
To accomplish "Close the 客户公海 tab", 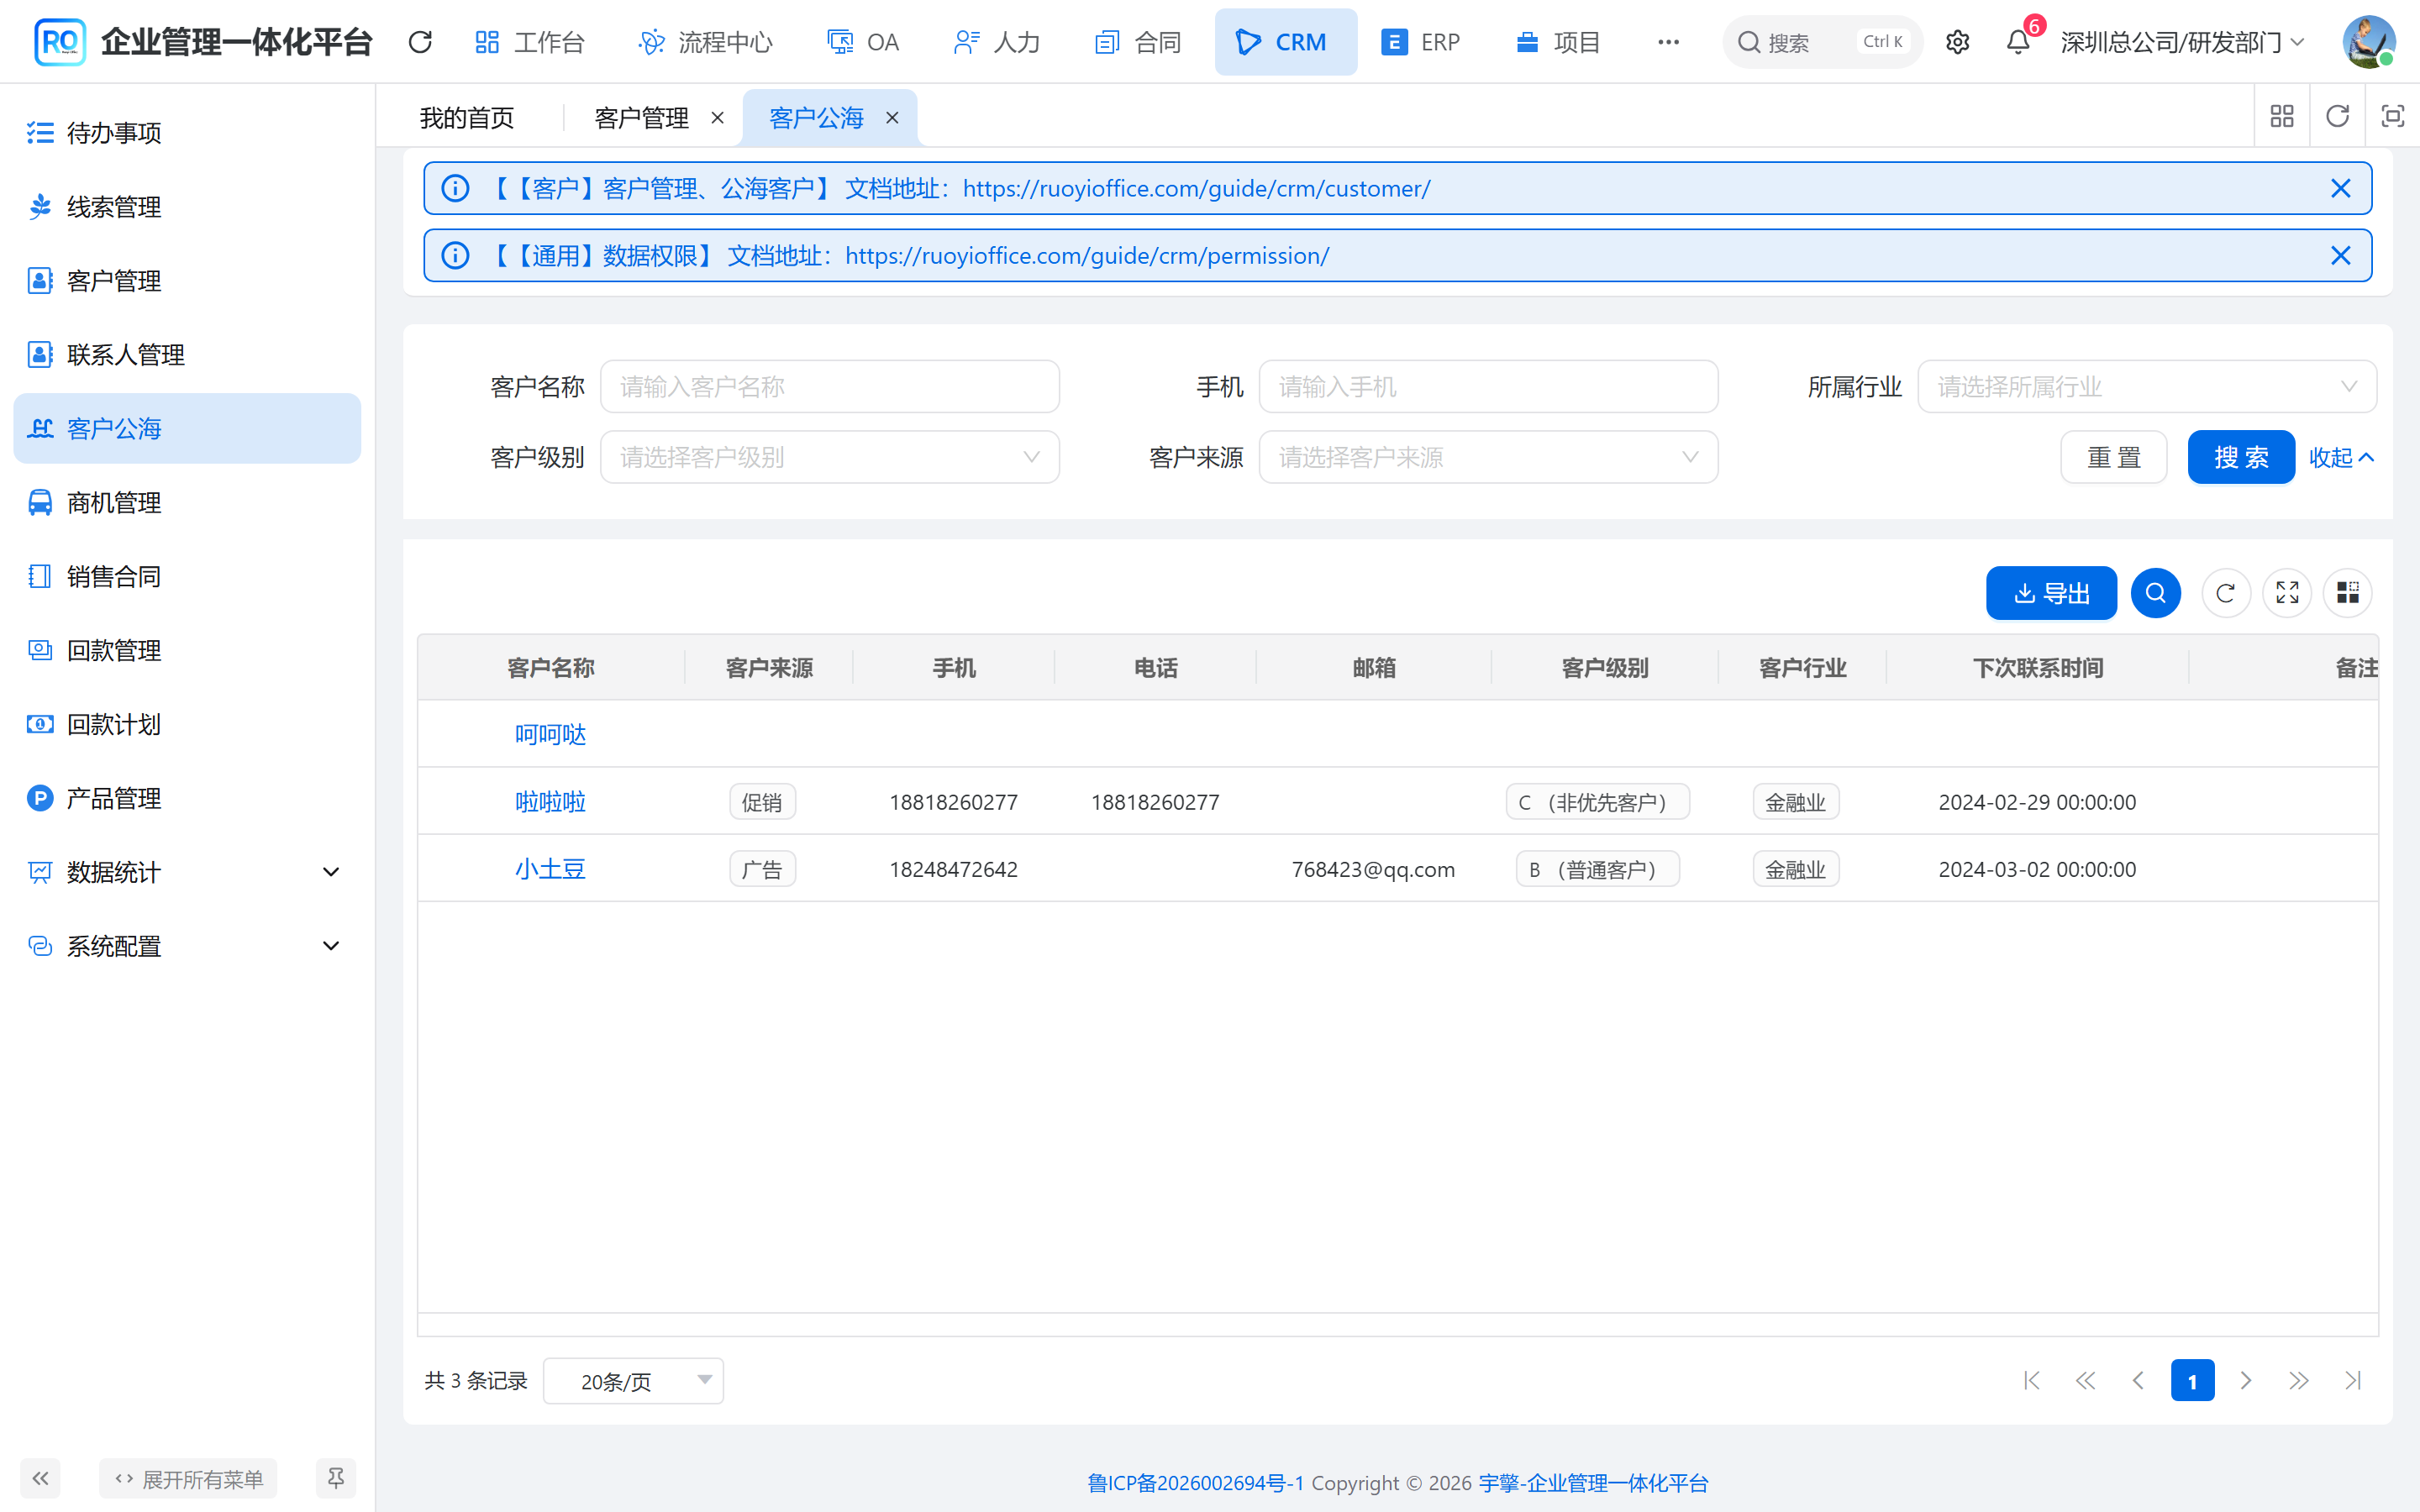I will (x=892, y=118).
